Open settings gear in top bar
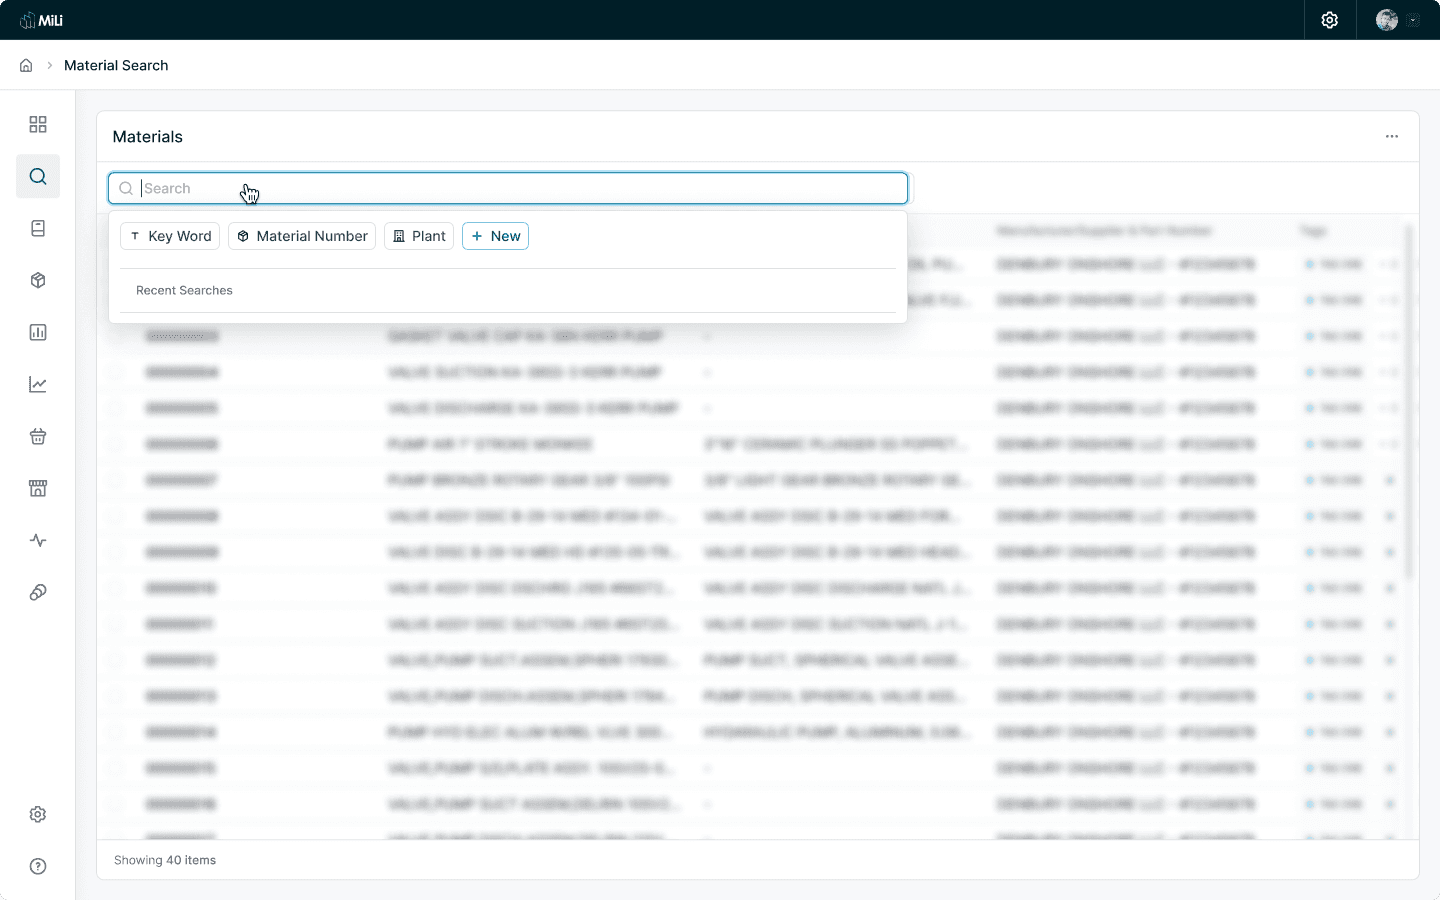 [1329, 20]
